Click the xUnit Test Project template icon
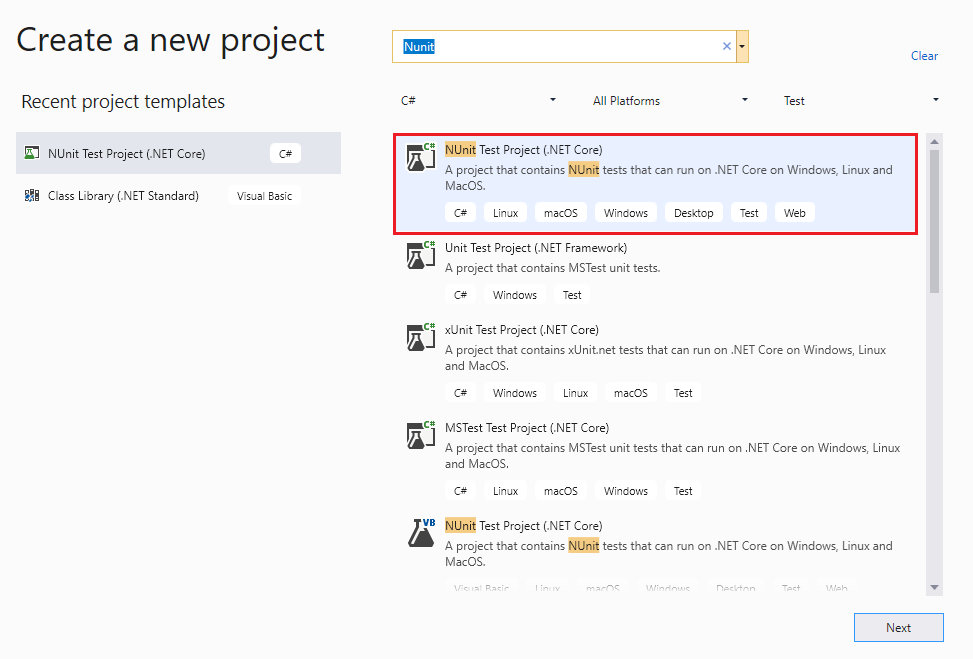The height and width of the screenshot is (659, 973). (420, 337)
